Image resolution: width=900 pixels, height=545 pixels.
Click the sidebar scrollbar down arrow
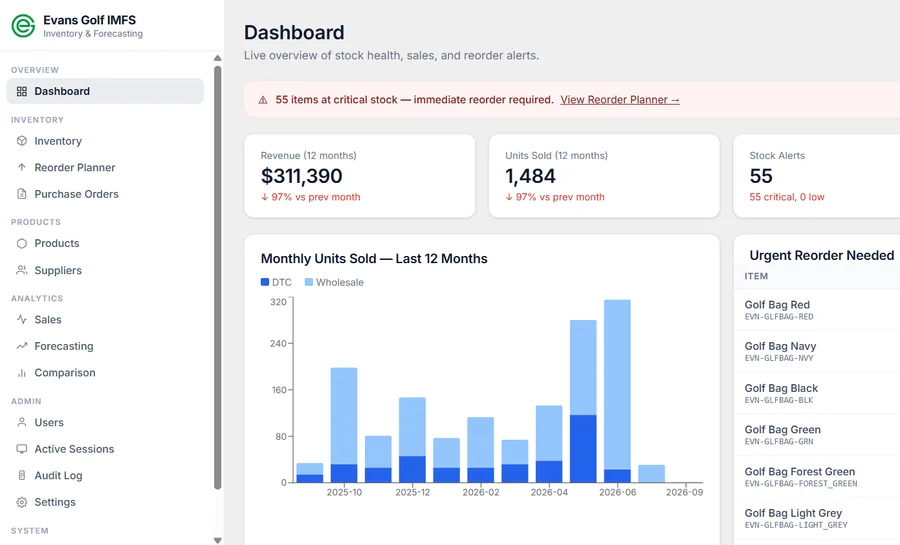click(x=218, y=540)
